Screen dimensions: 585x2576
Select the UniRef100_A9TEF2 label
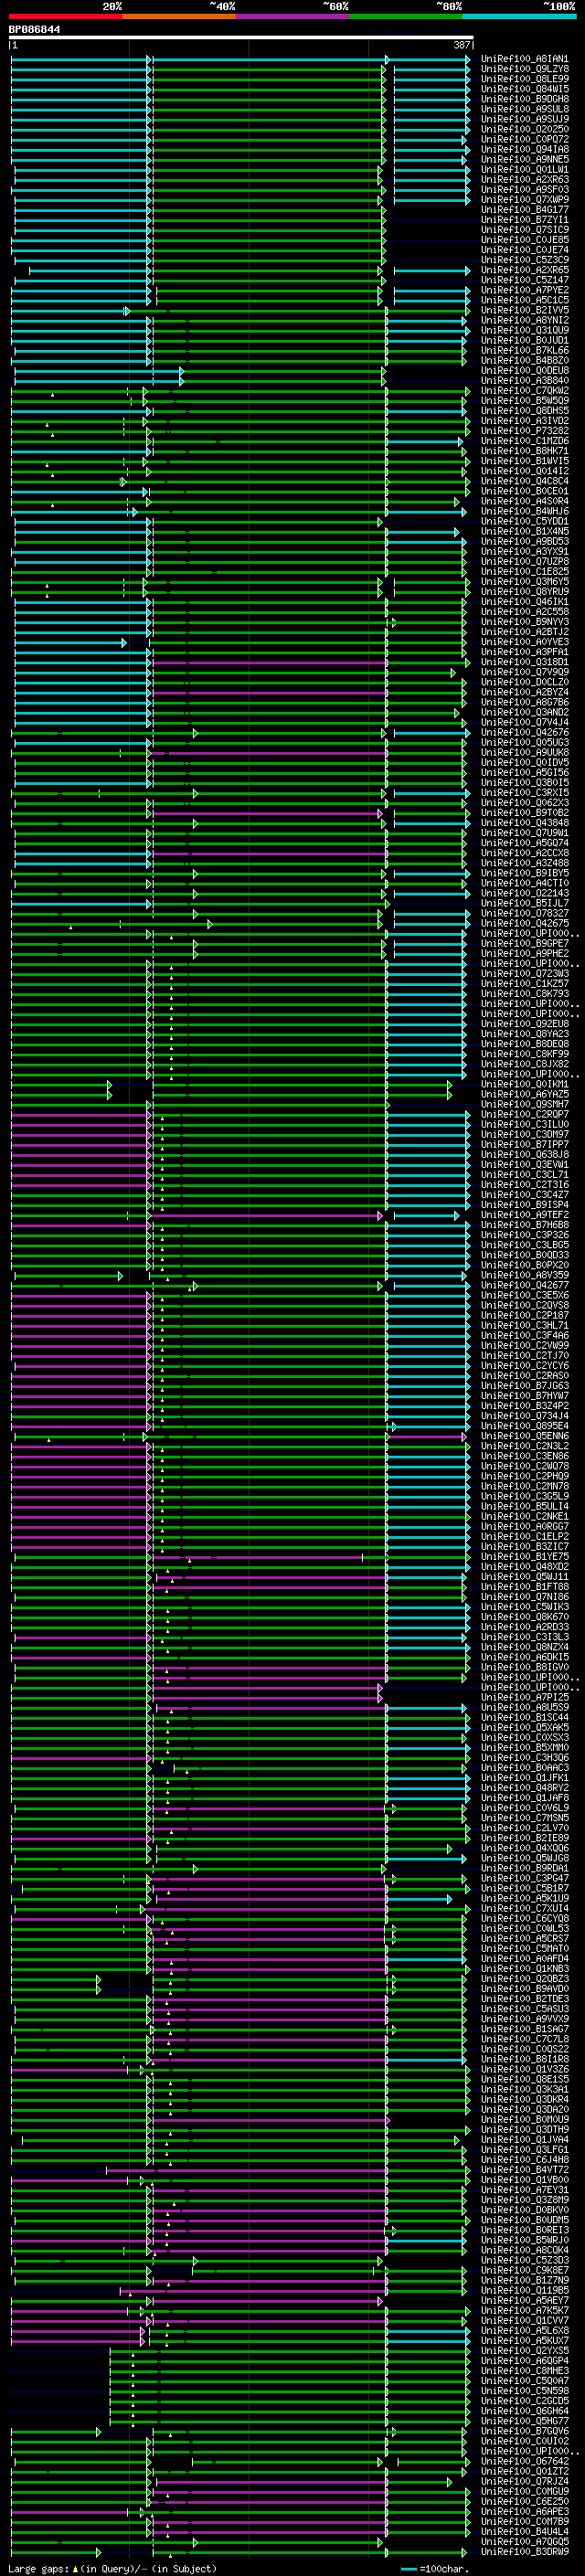point(525,1215)
